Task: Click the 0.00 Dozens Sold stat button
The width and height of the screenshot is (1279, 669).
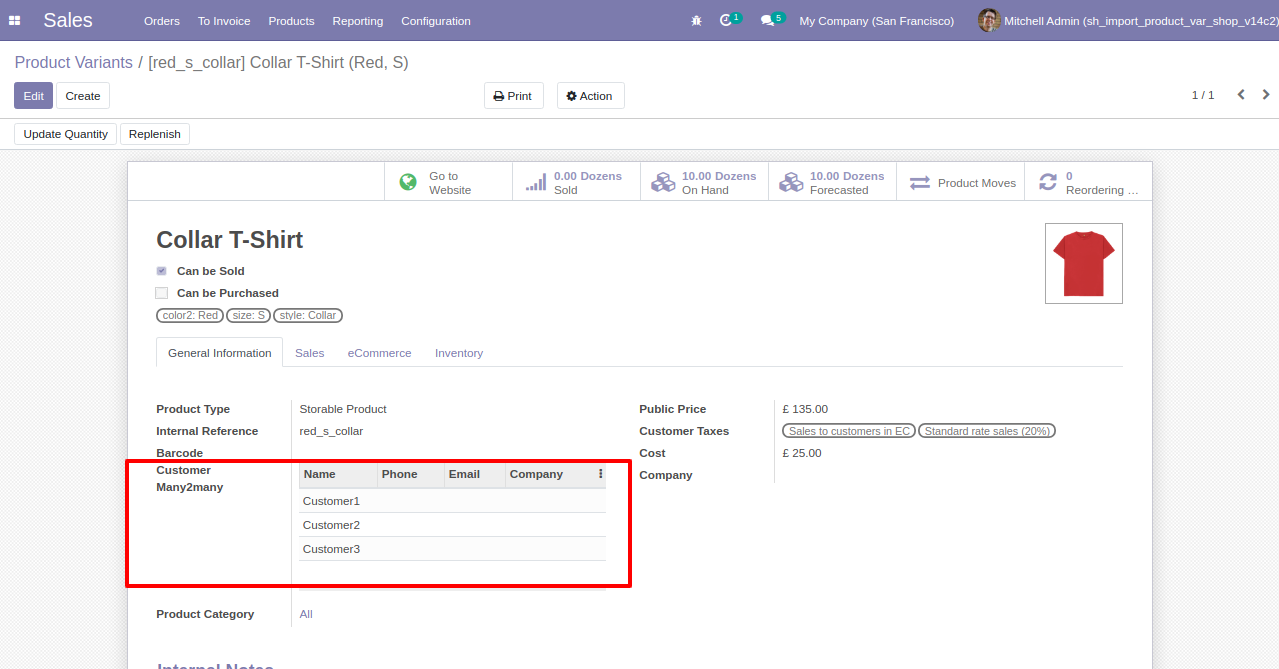Action: [x=576, y=182]
